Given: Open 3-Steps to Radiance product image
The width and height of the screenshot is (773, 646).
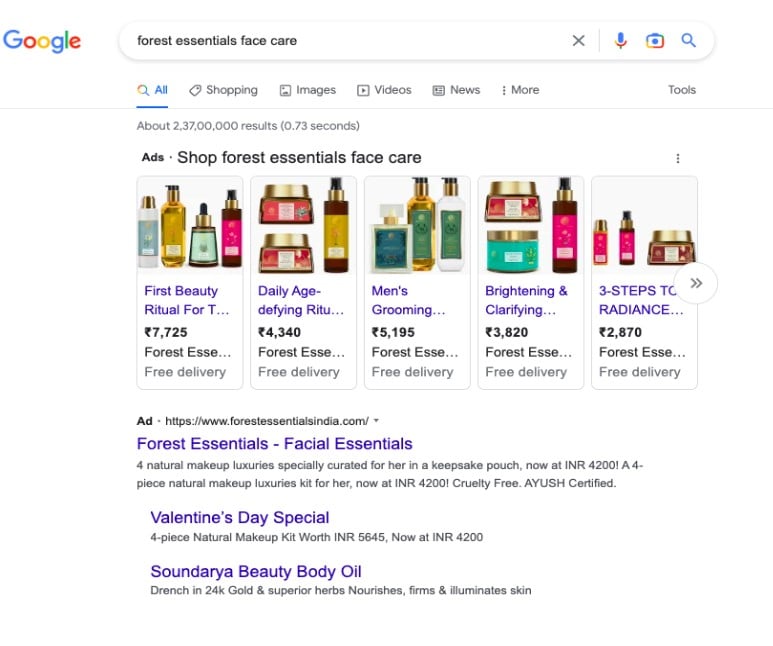Looking at the screenshot, I should 644,226.
